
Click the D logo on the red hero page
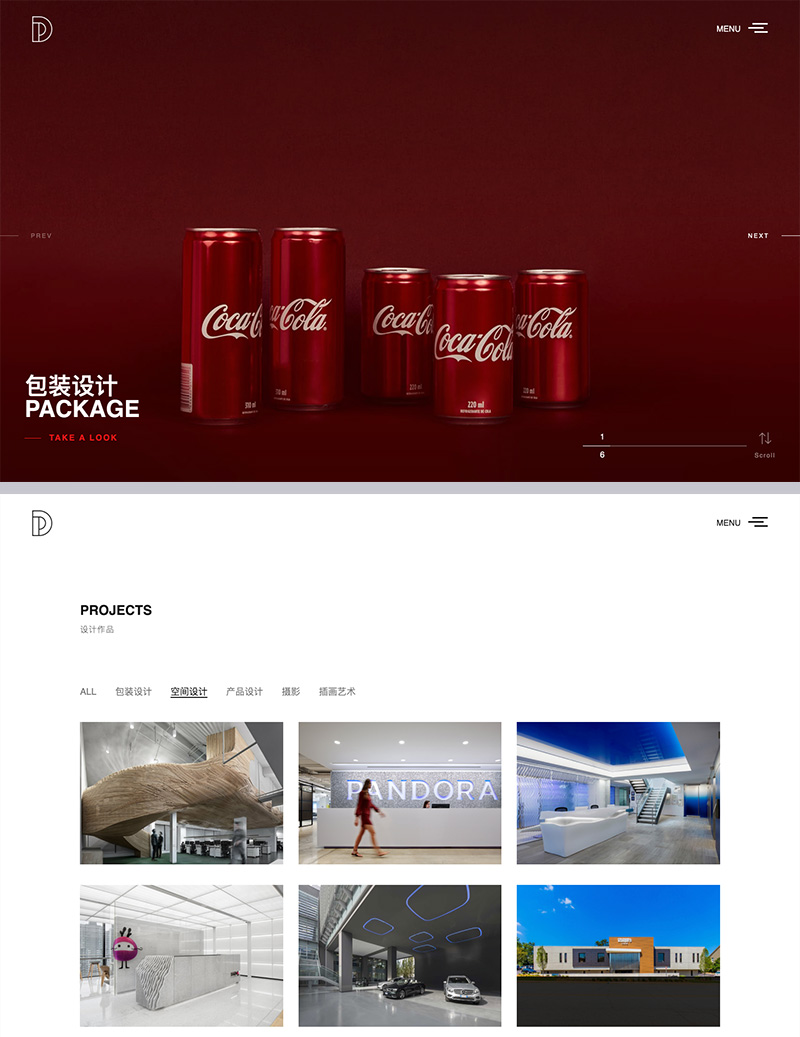[x=42, y=29]
